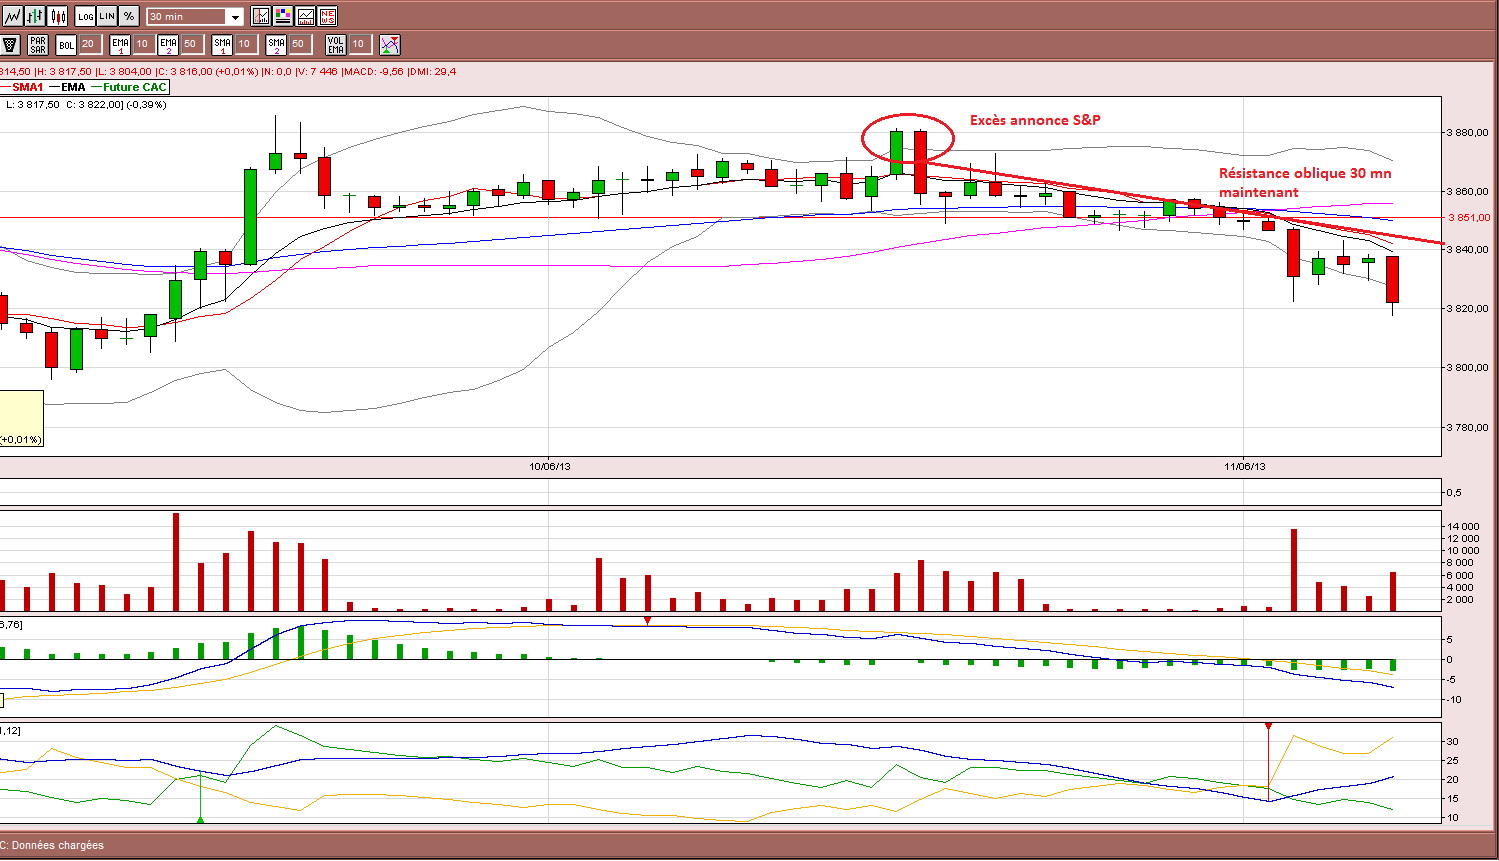Click the 'Données chargées' status bar text
The width and height of the screenshot is (1499, 861).
click(58, 845)
